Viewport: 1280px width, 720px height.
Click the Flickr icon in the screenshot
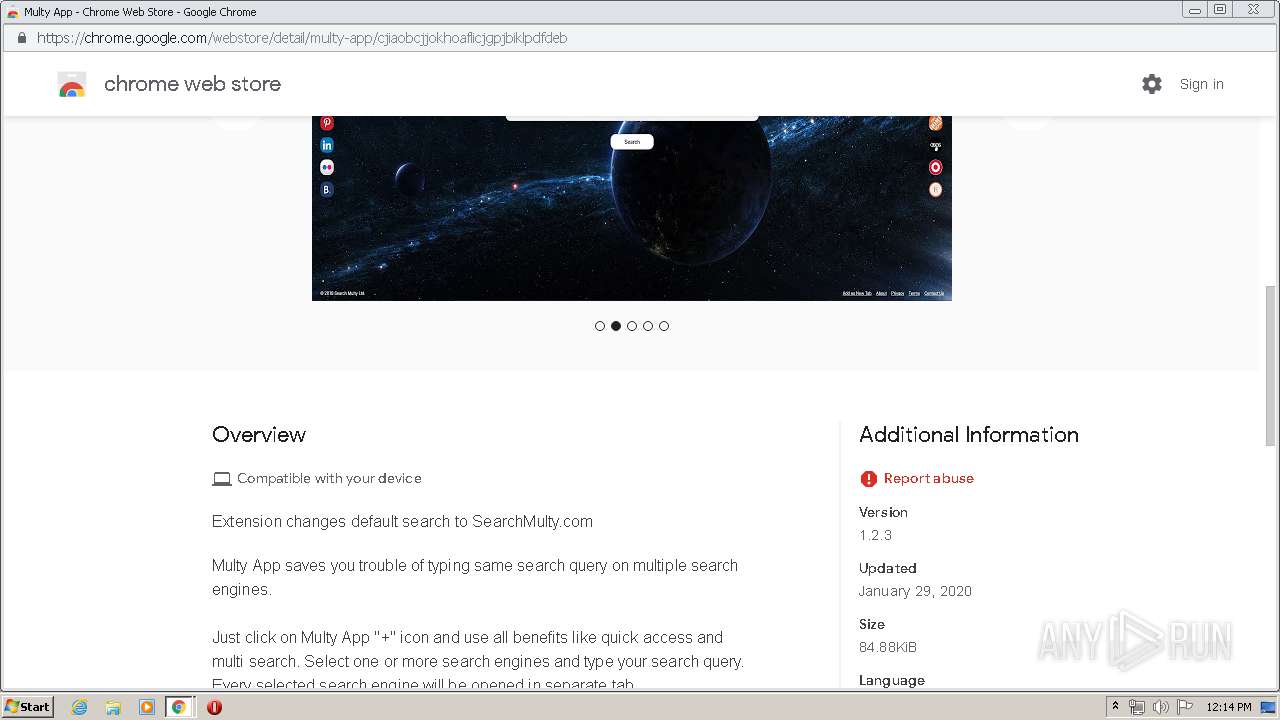coord(326,167)
